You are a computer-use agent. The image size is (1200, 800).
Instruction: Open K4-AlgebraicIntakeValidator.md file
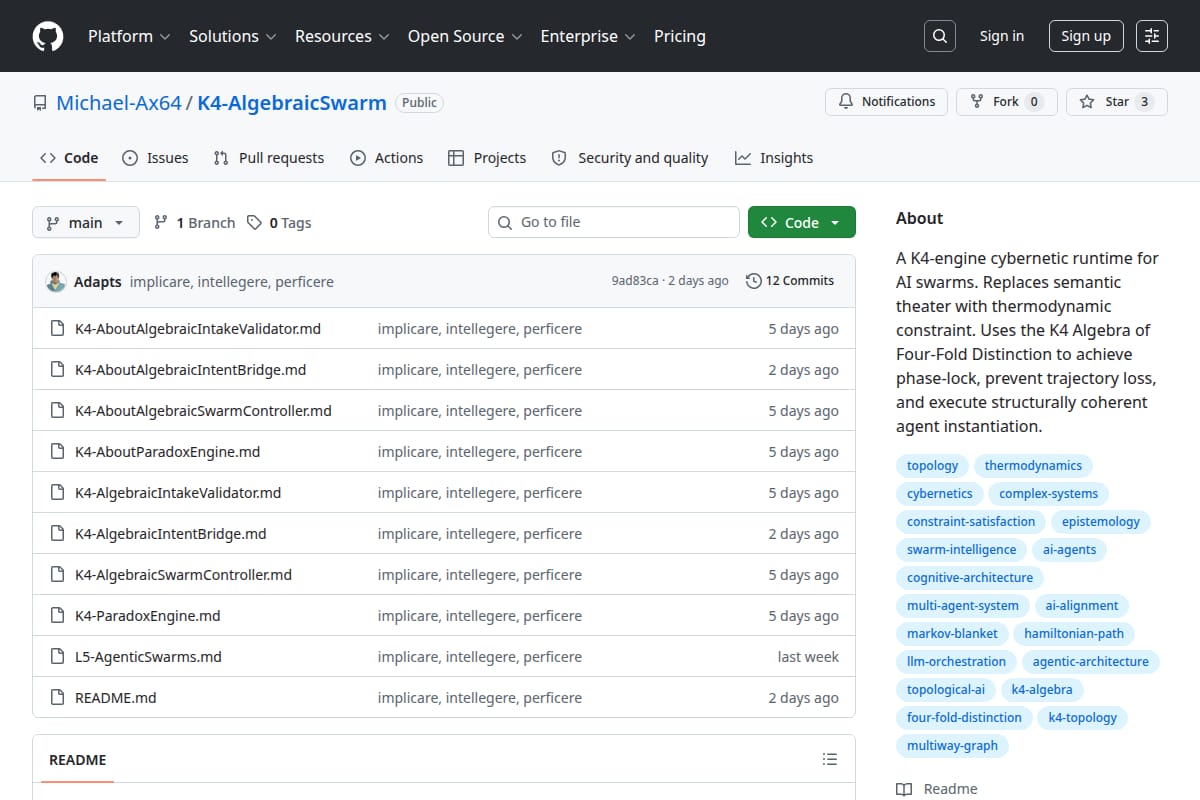[x=178, y=493]
